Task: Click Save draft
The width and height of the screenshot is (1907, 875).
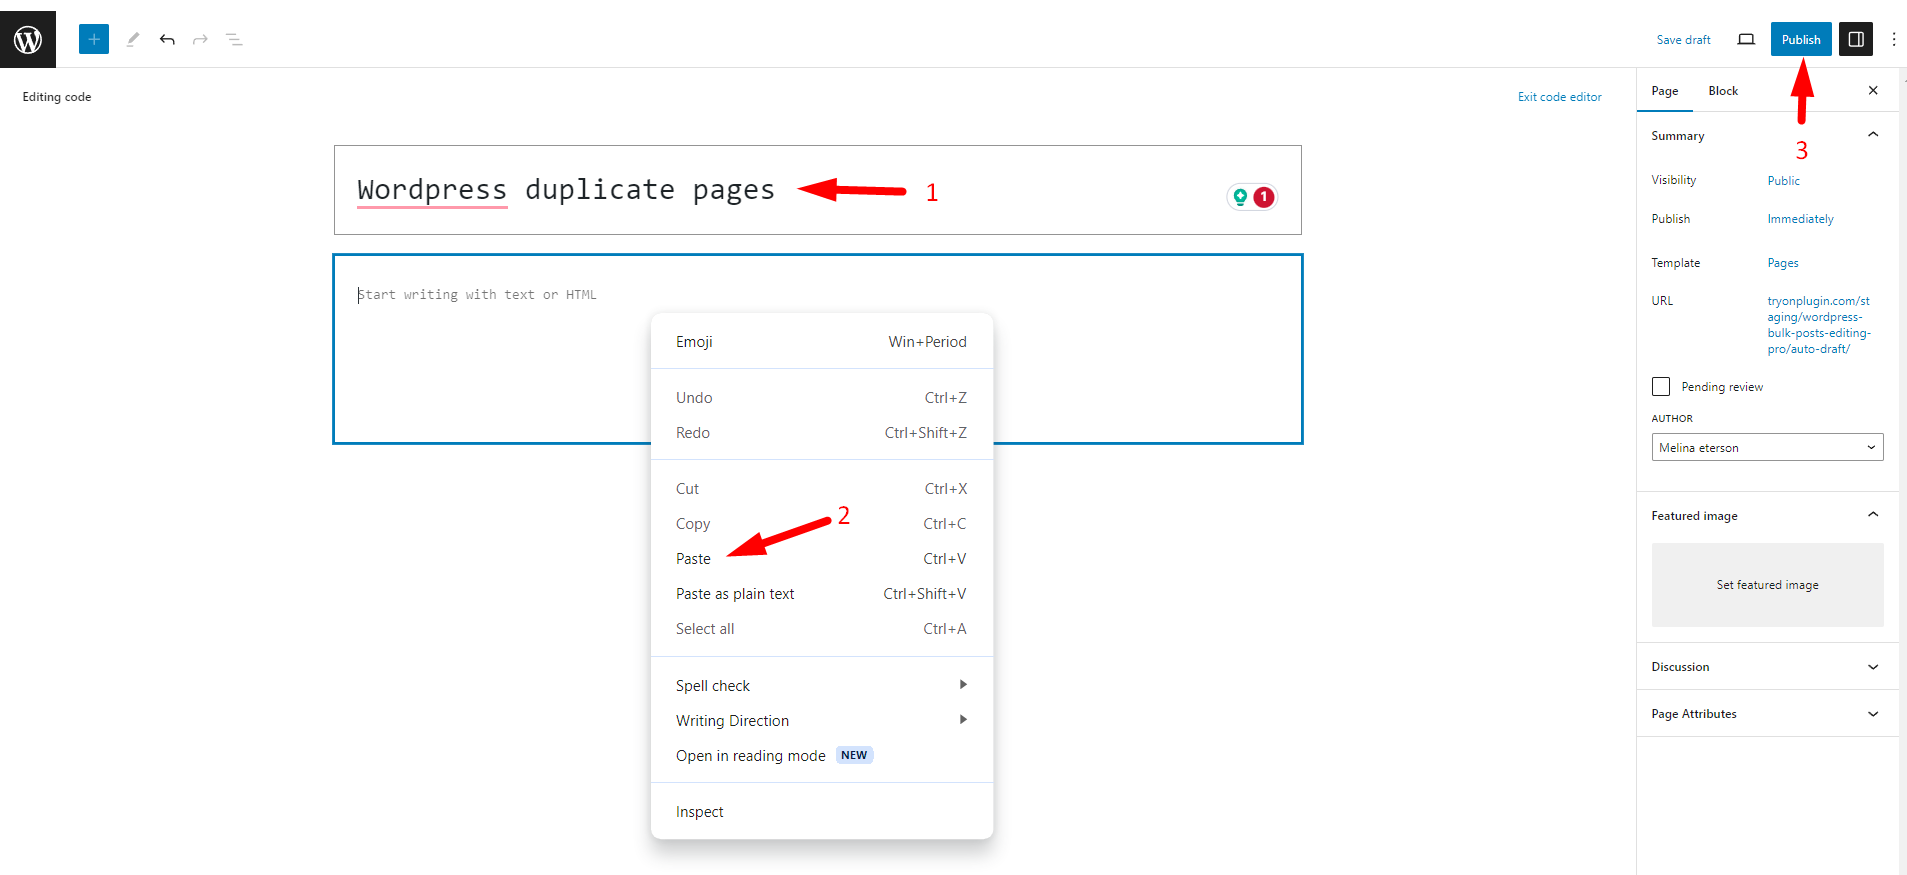Action: pos(1683,40)
